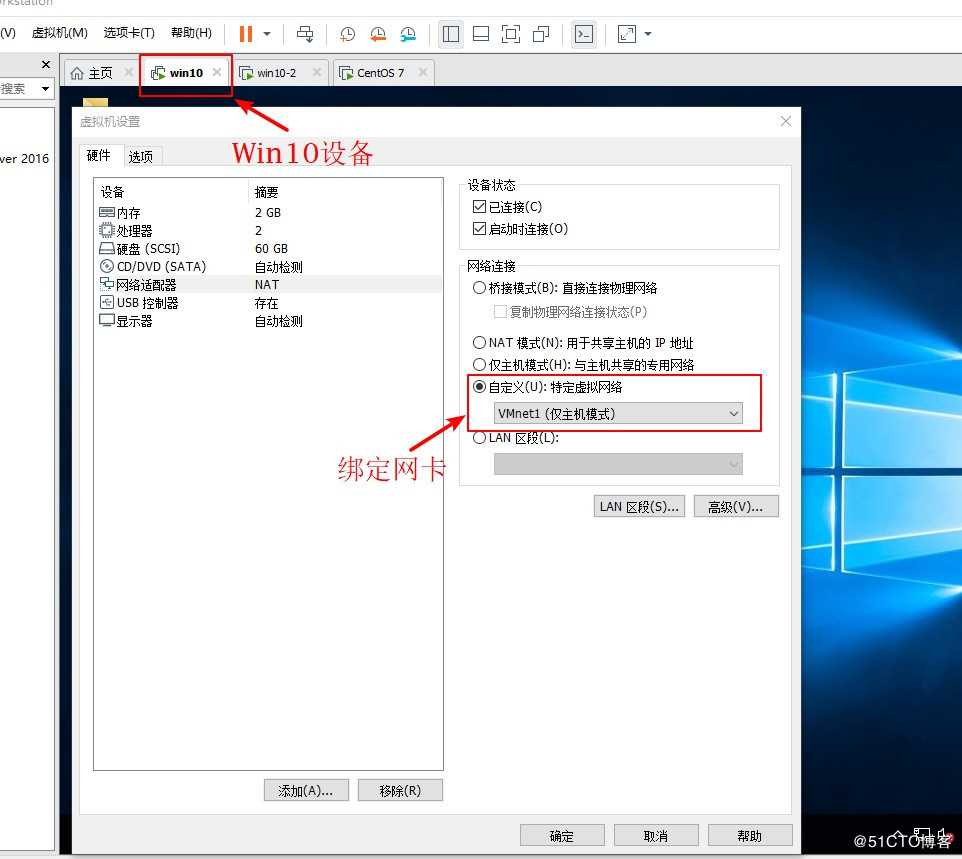This screenshot has height=859, width=962.
Task: Select the CD/DVD (SATA) device row
Action: tap(268, 267)
